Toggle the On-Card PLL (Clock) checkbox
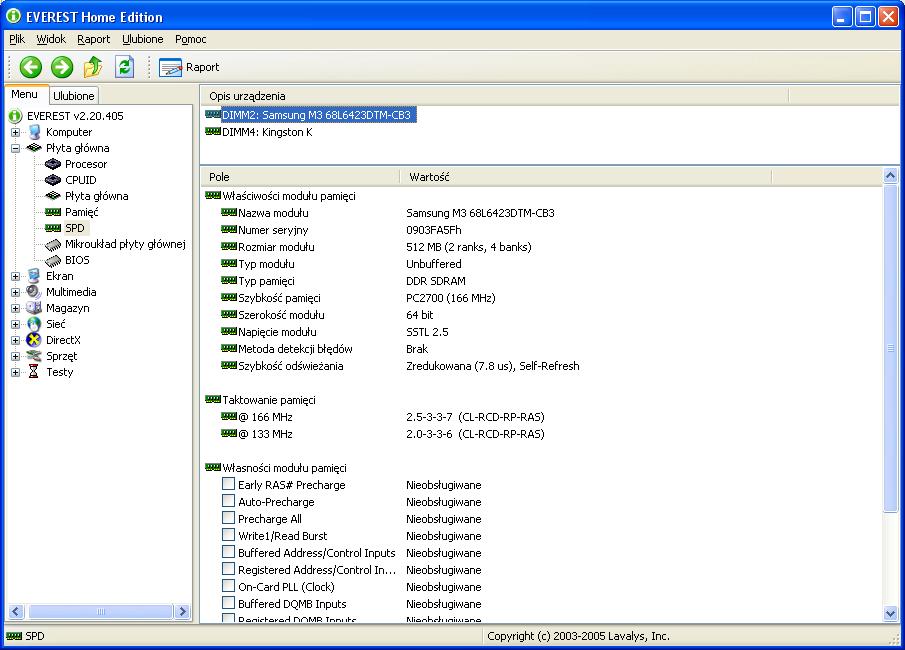 click(229, 587)
